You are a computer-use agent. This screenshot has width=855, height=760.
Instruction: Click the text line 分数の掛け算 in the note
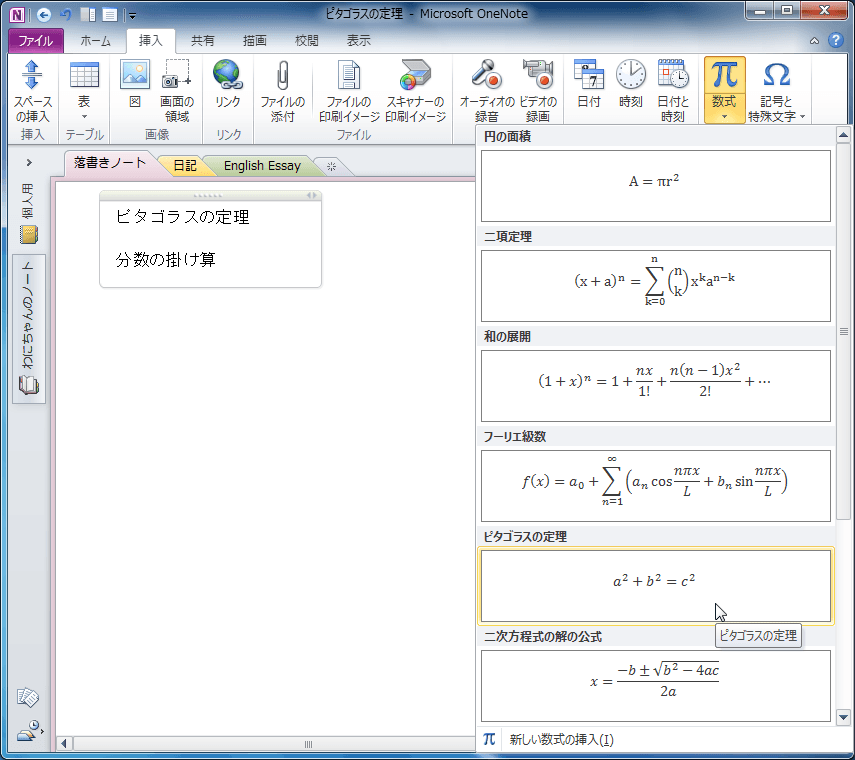point(165,260)
